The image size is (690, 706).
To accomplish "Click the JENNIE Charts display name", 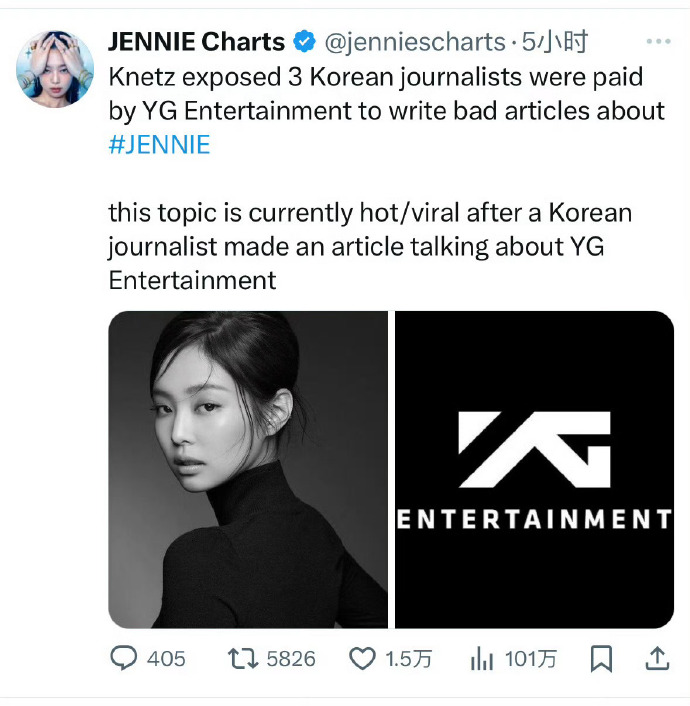I will coord(198,42).
